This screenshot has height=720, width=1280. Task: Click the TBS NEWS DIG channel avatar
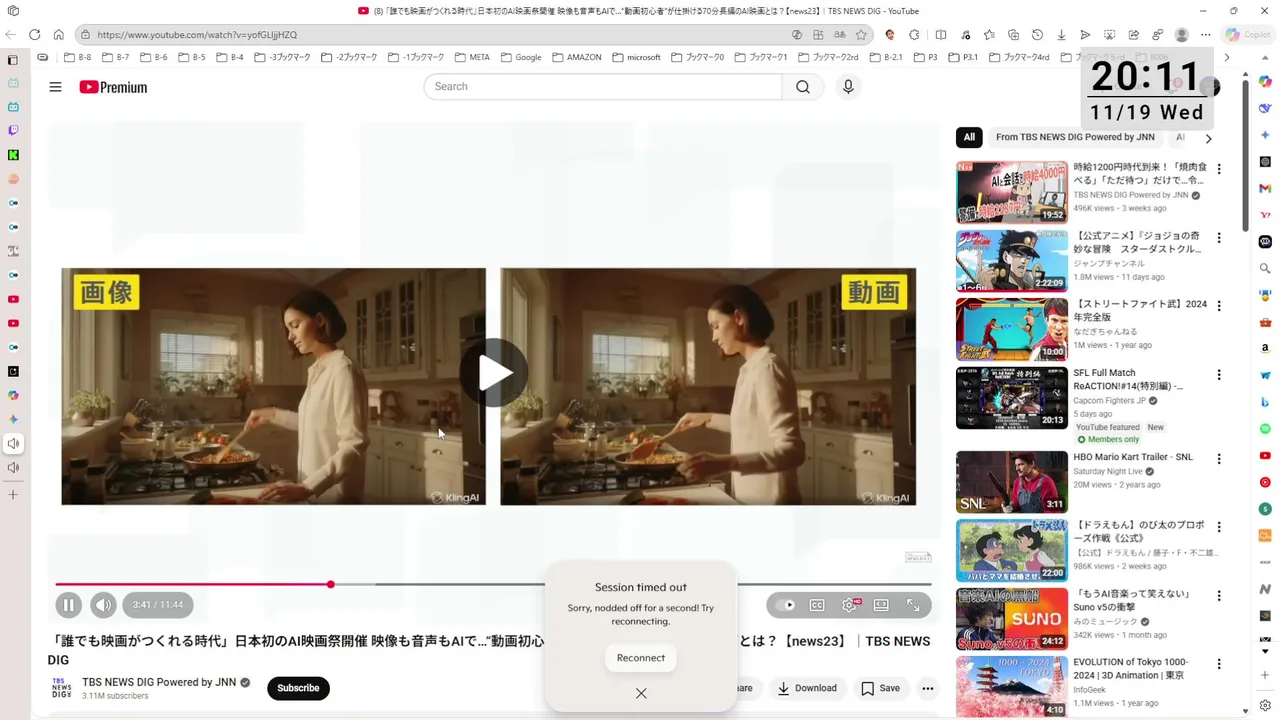coord(62,688)
